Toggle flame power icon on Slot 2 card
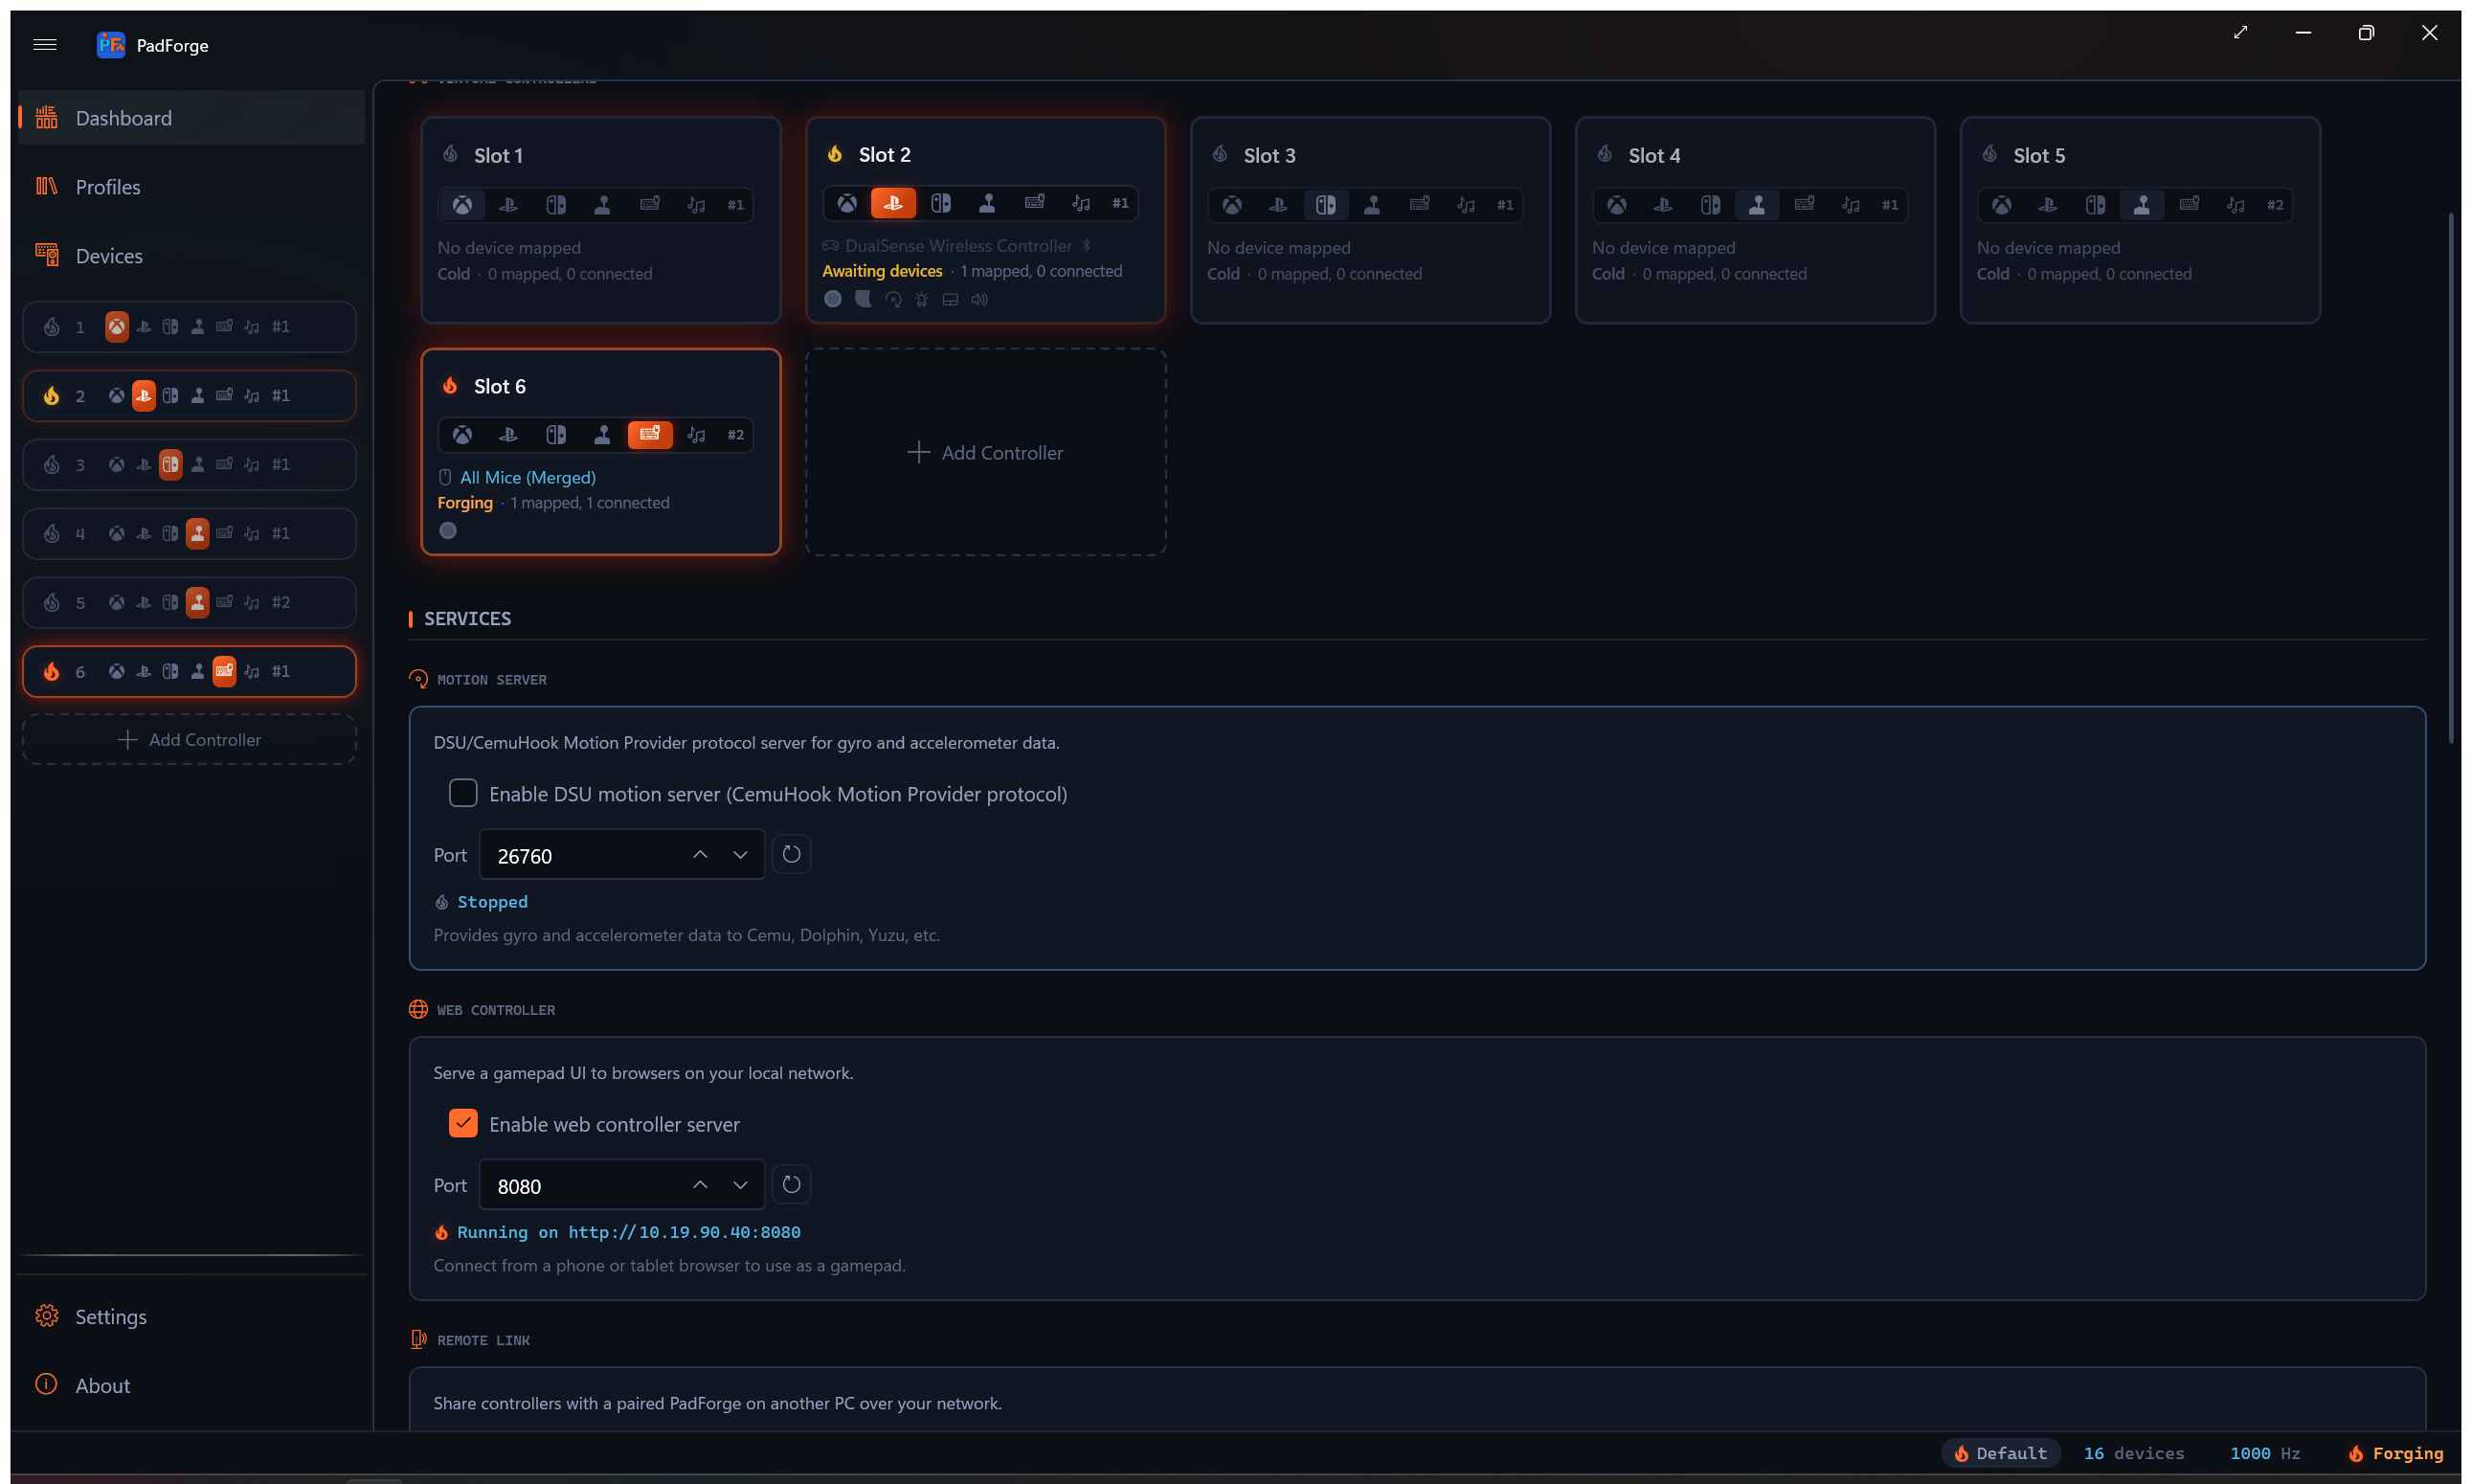2472x1484 pixels. click(x=835, y=153)
